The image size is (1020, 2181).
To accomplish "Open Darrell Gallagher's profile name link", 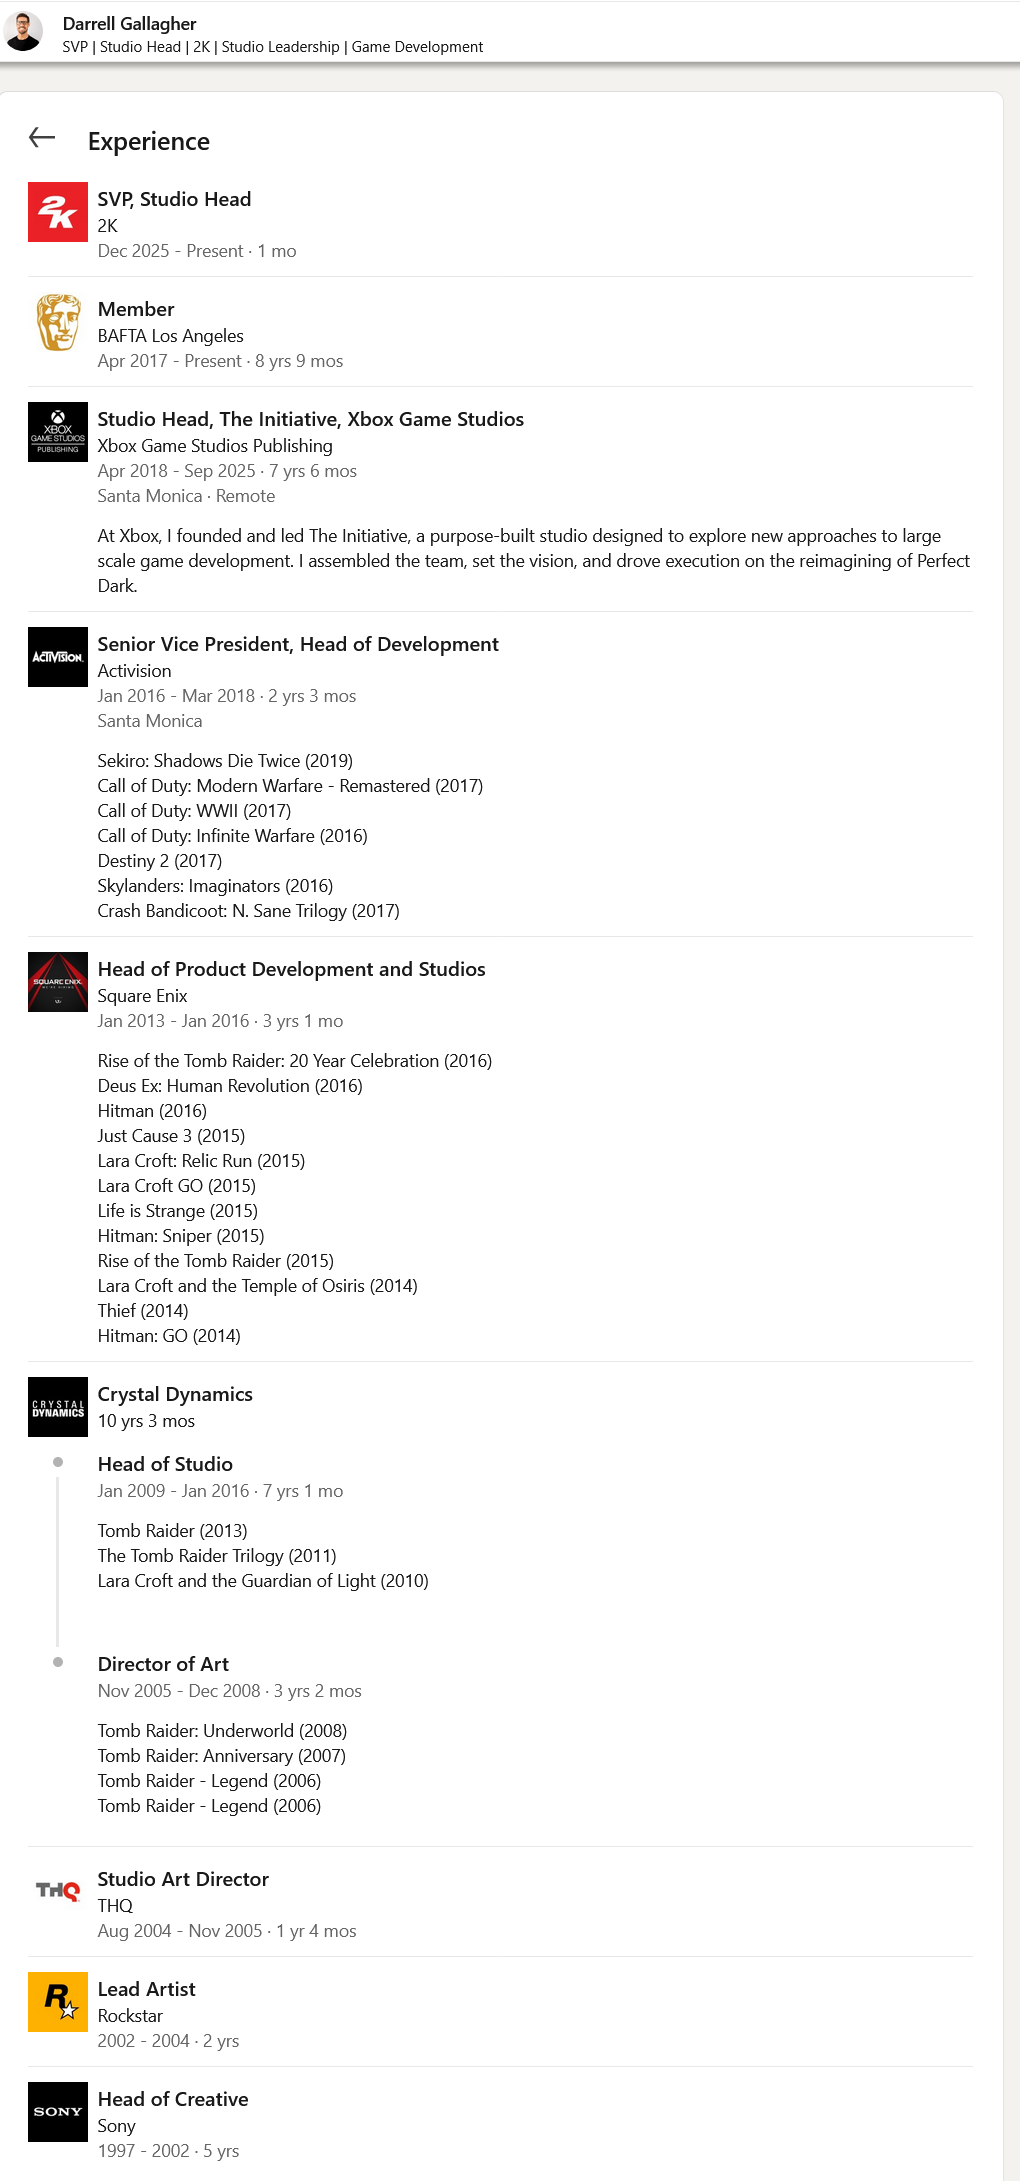I will (129, 23).
